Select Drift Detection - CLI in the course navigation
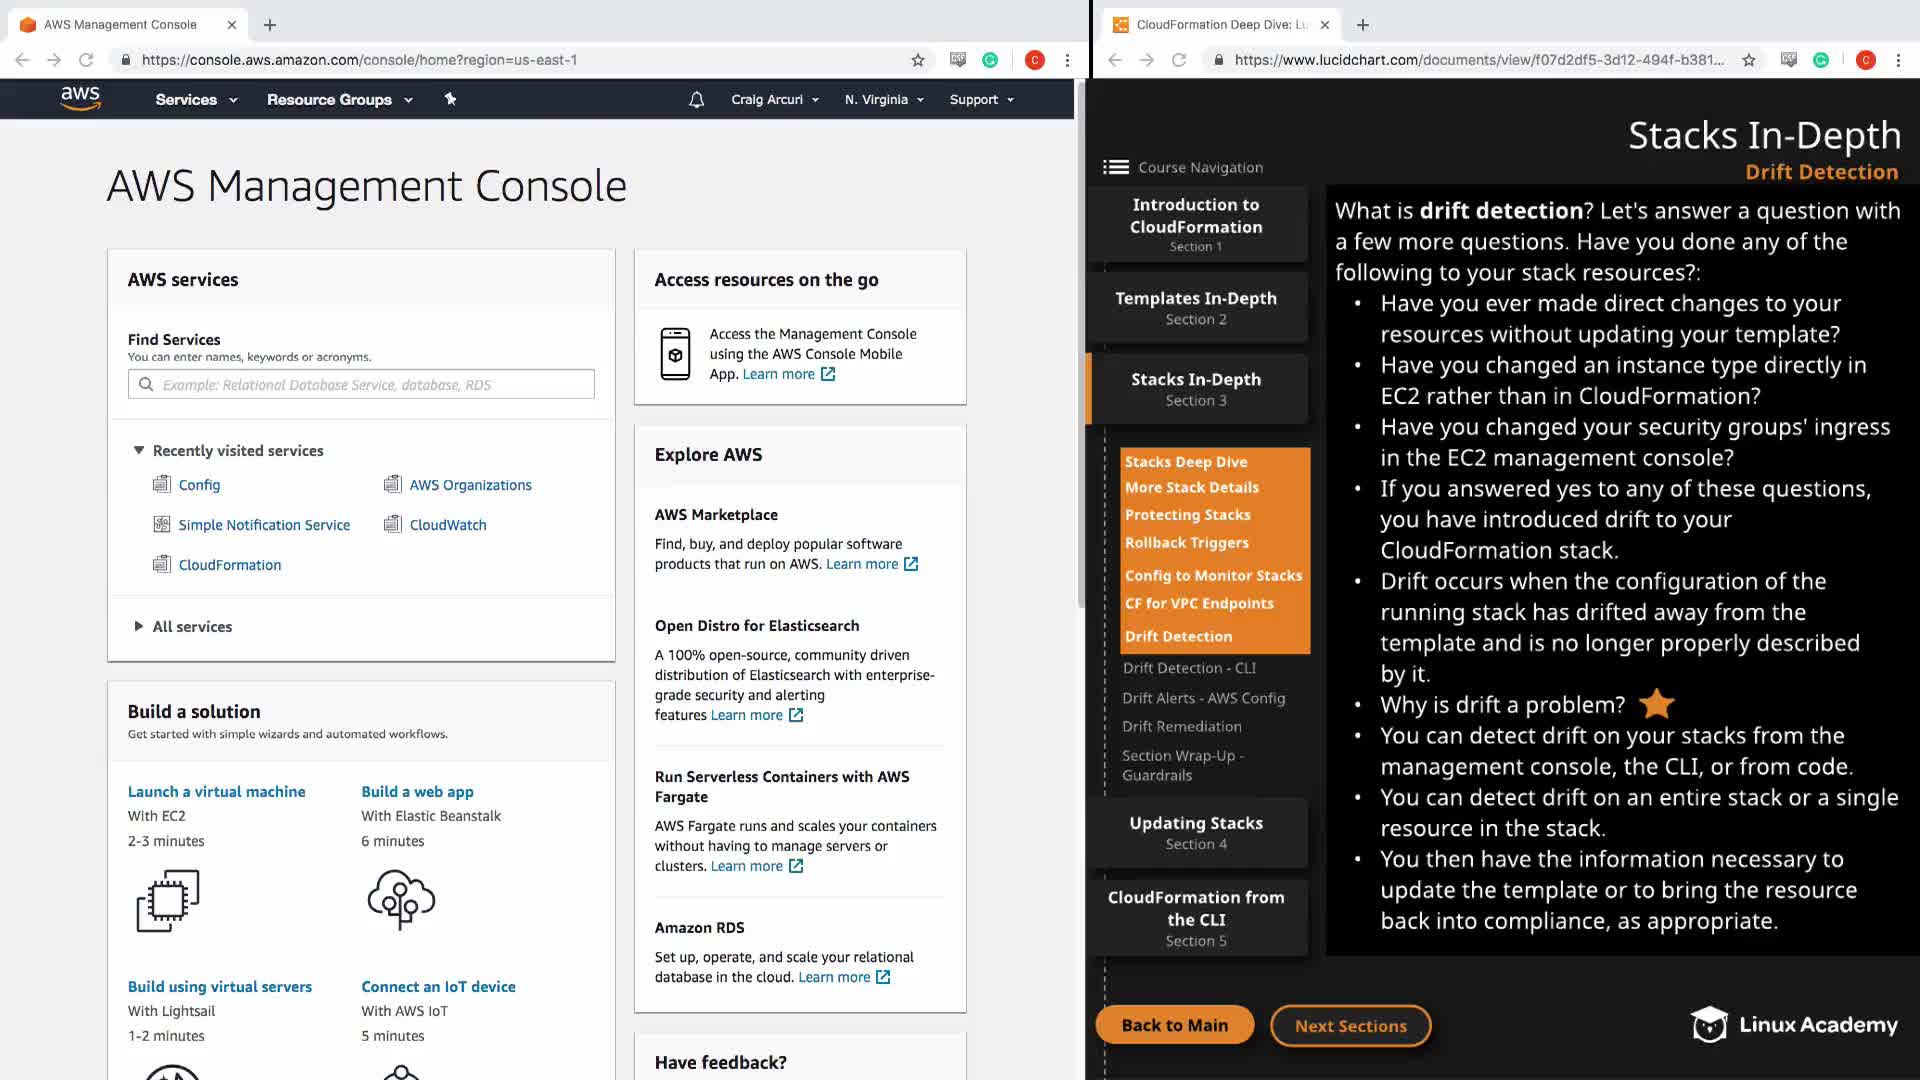 coord(1188,668)
